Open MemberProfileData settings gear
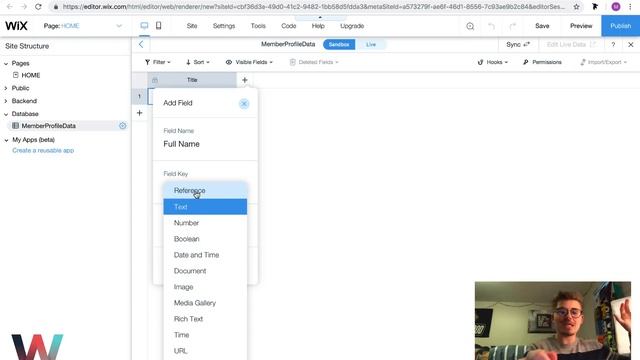This screenshot has width=640, height=360. tap(122, 126)
